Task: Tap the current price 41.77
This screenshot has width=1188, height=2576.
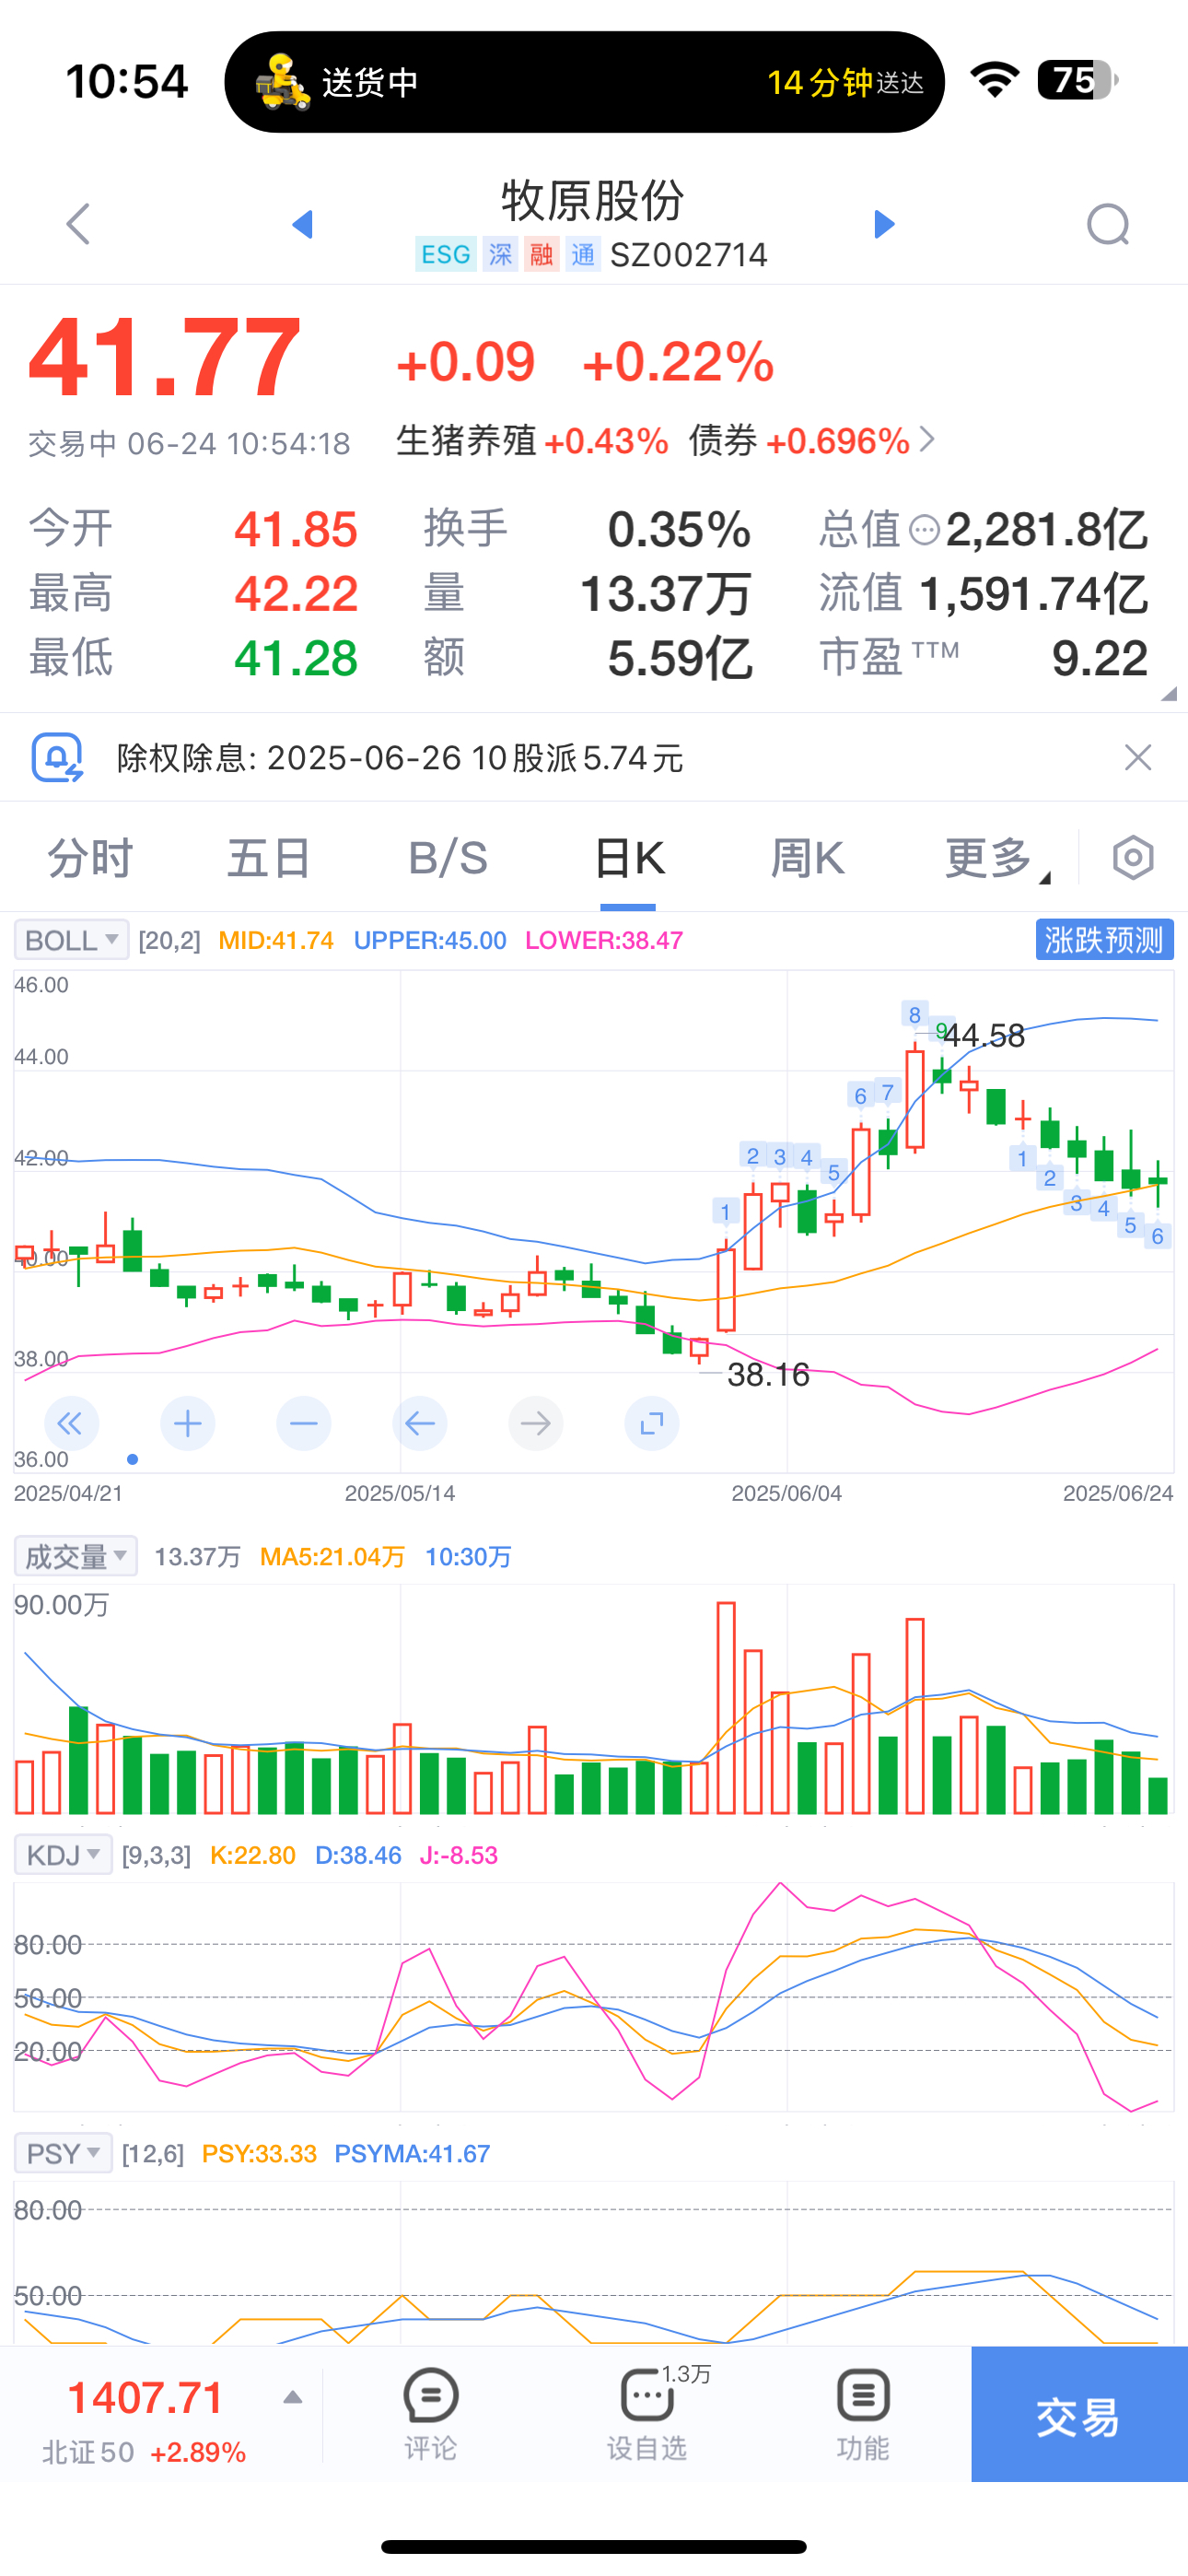Action: pyautogui.click(x=164, y=357)
